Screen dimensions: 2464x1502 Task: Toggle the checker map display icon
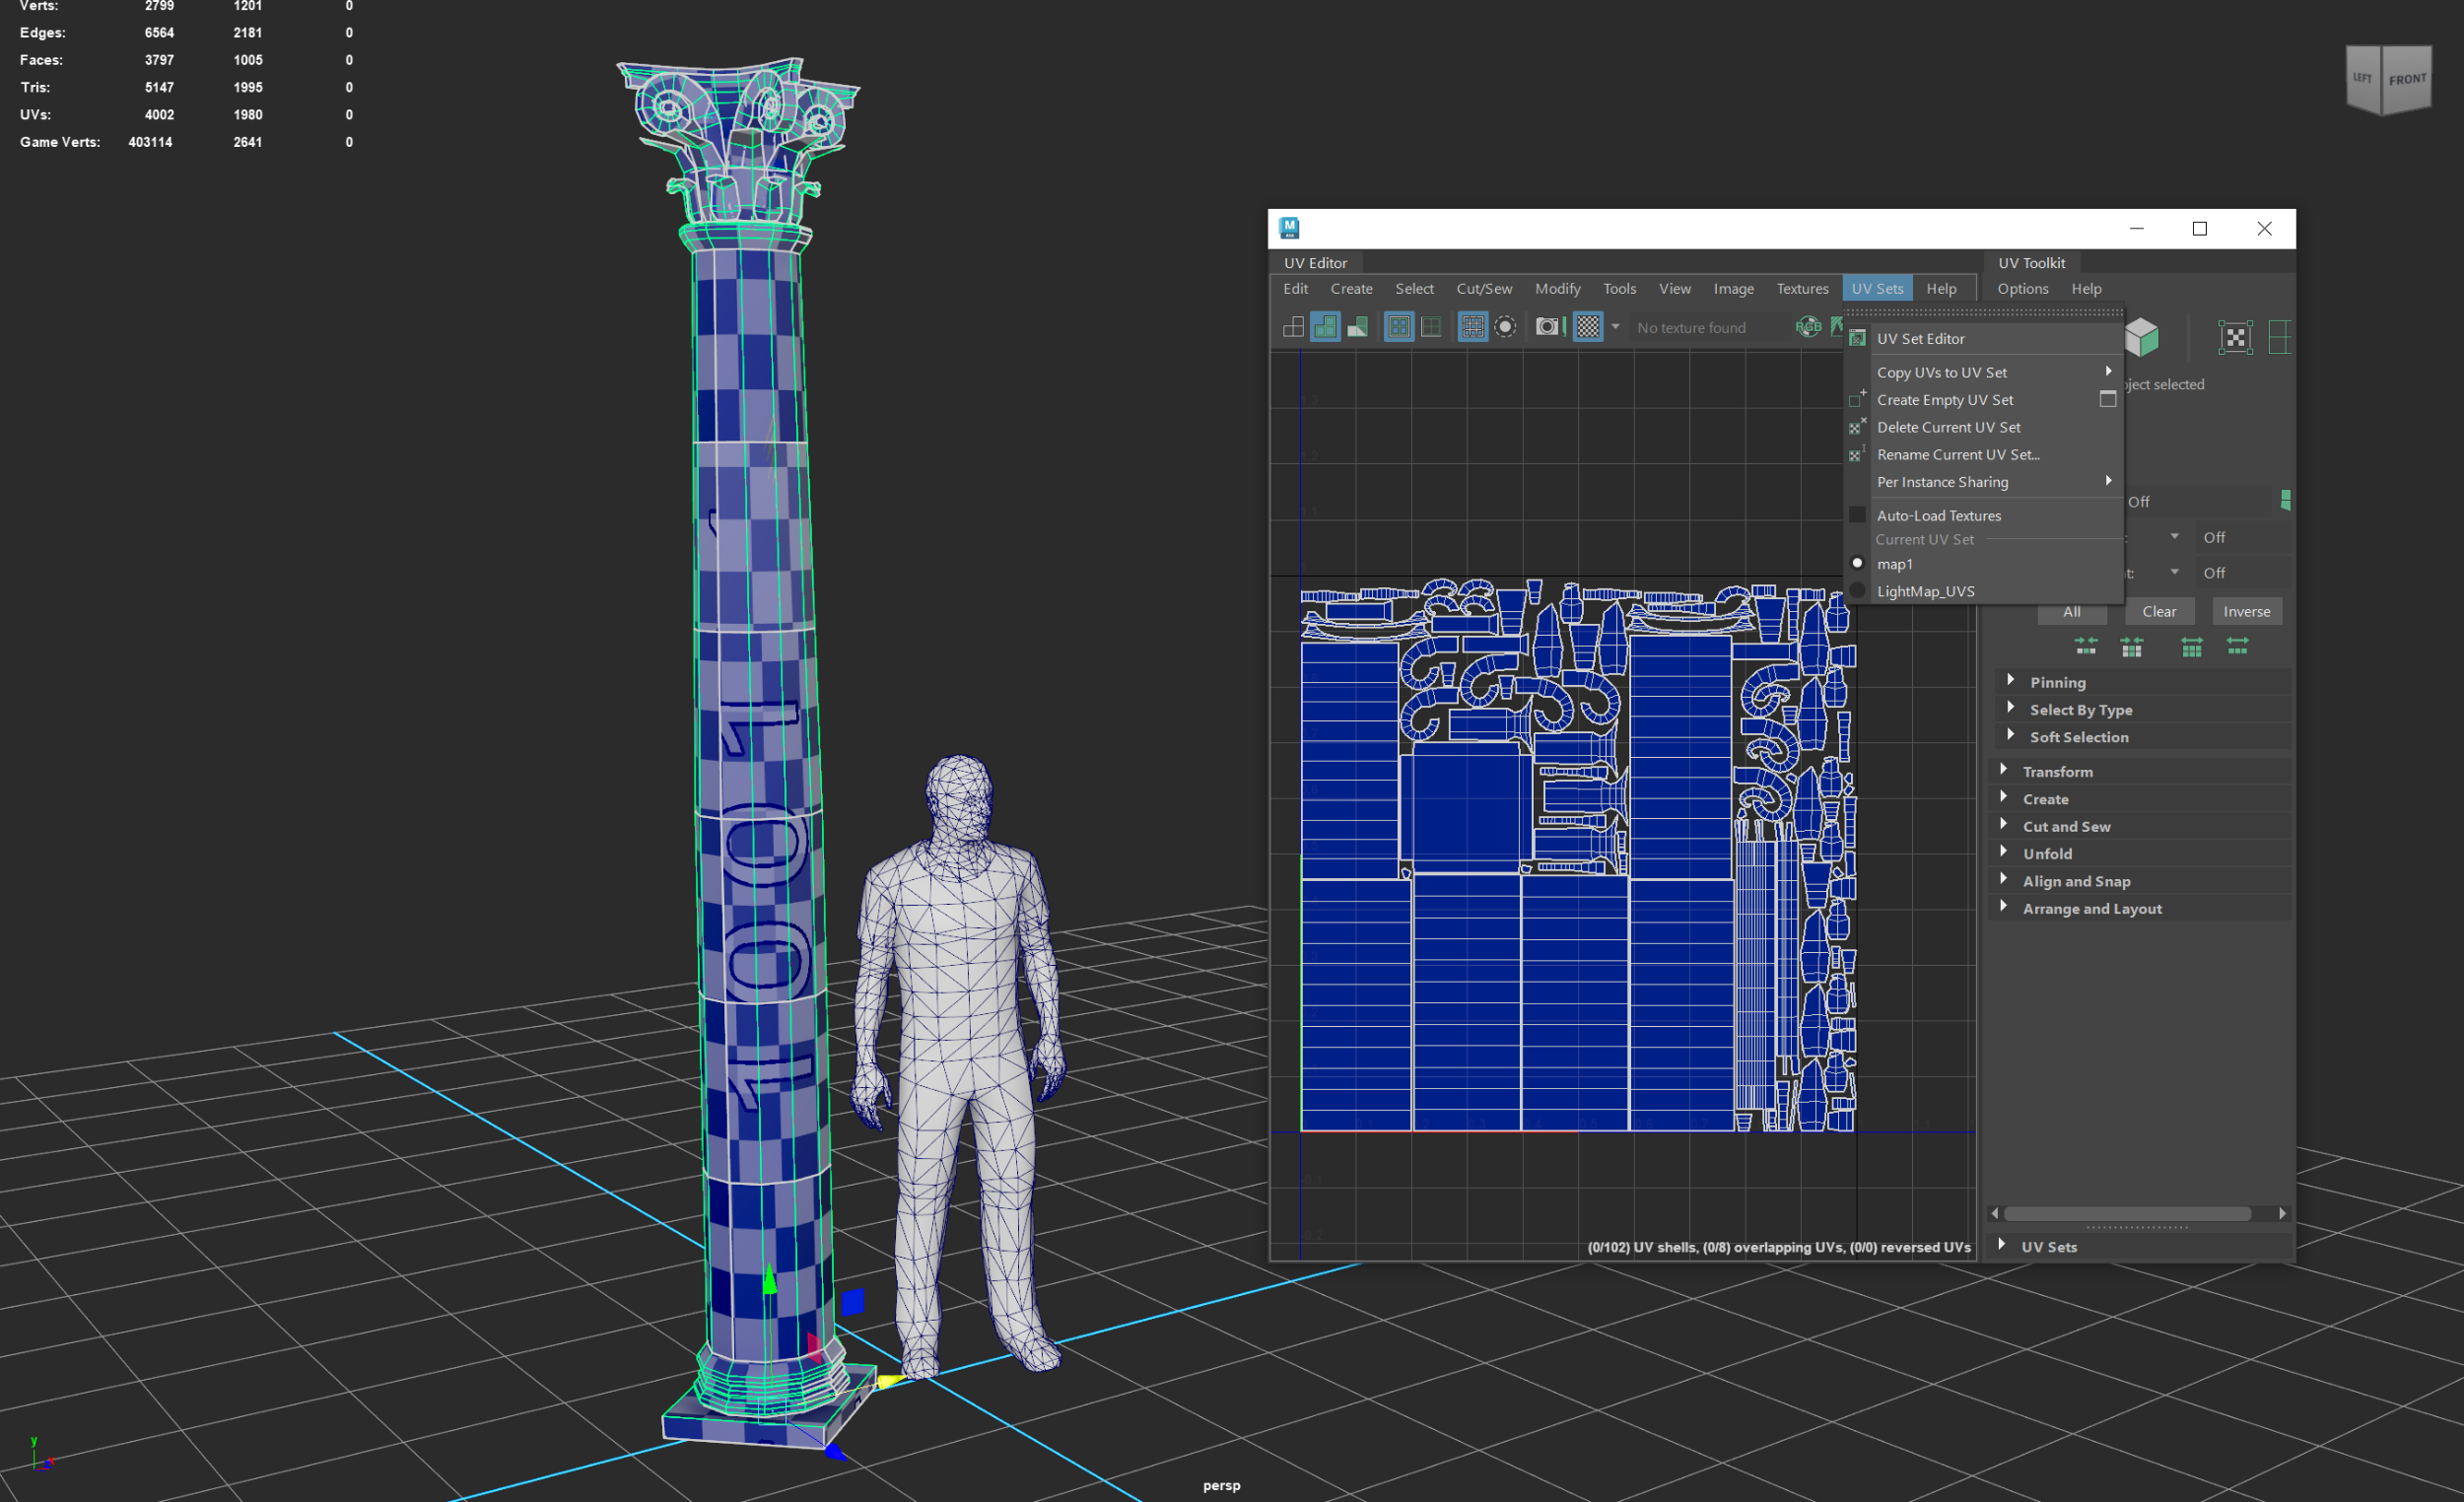click(1588, 327)
